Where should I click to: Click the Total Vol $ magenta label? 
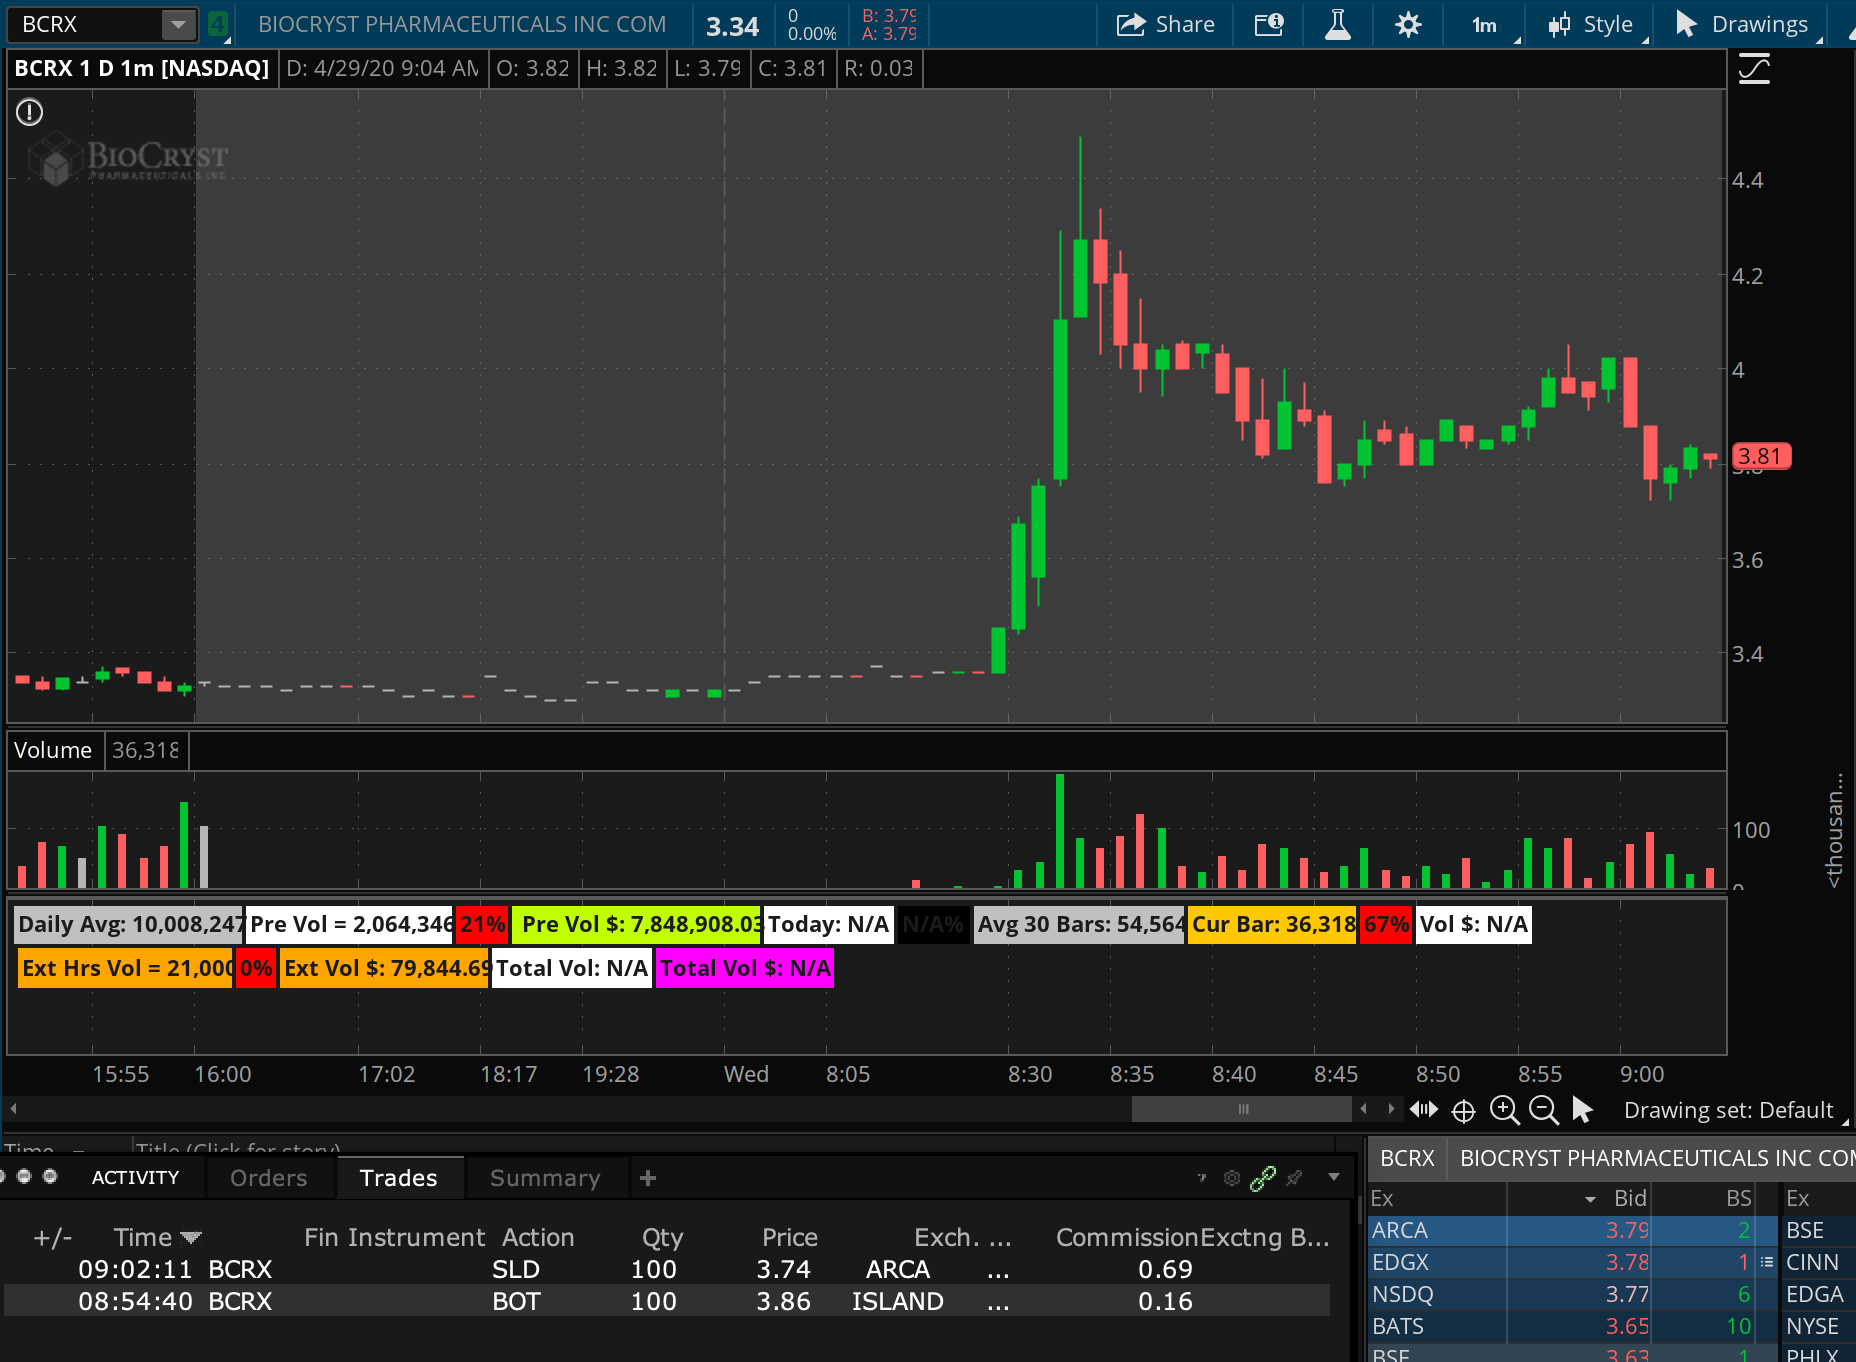745,968
